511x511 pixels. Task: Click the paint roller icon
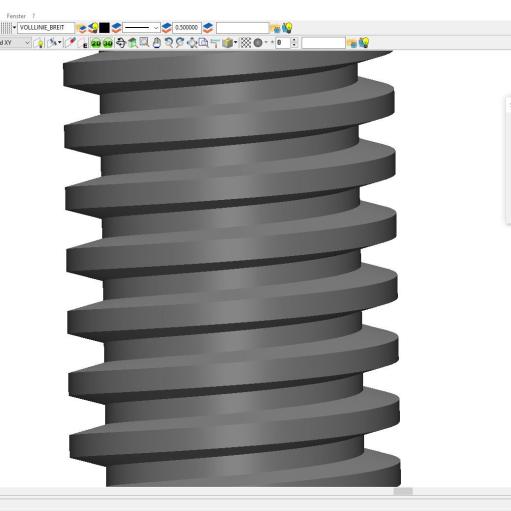[215, 43]
